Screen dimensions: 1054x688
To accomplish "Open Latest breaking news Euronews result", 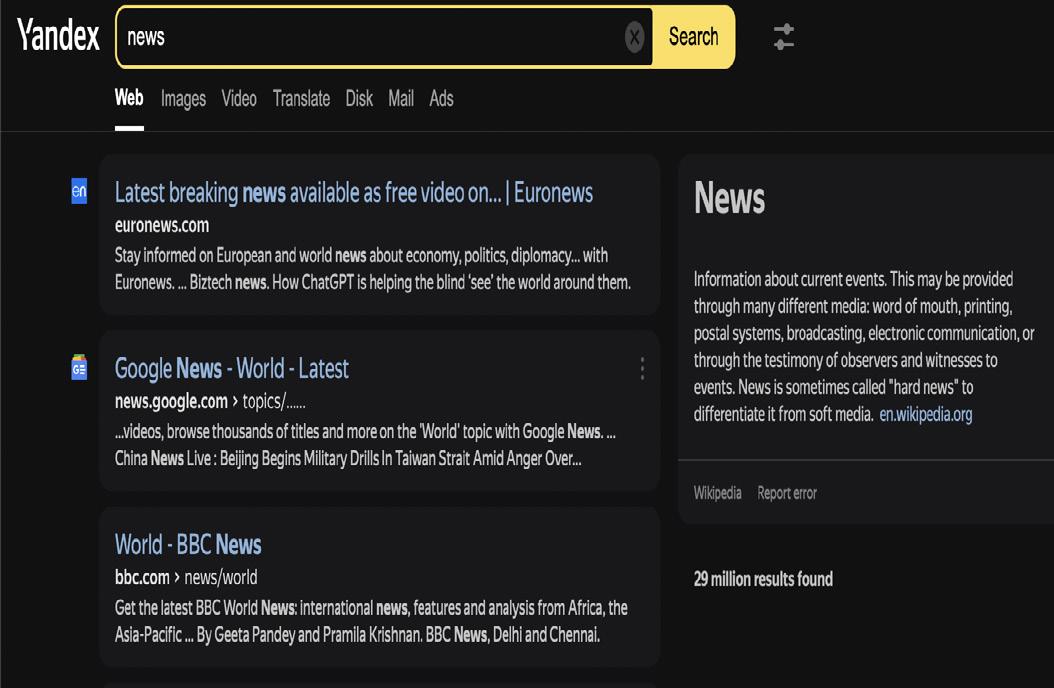I will click(x=354, y=194).
